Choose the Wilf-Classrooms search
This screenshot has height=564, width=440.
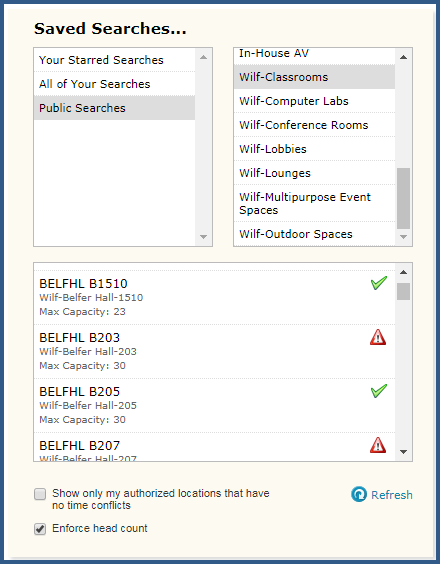click(x=314, y=77)
